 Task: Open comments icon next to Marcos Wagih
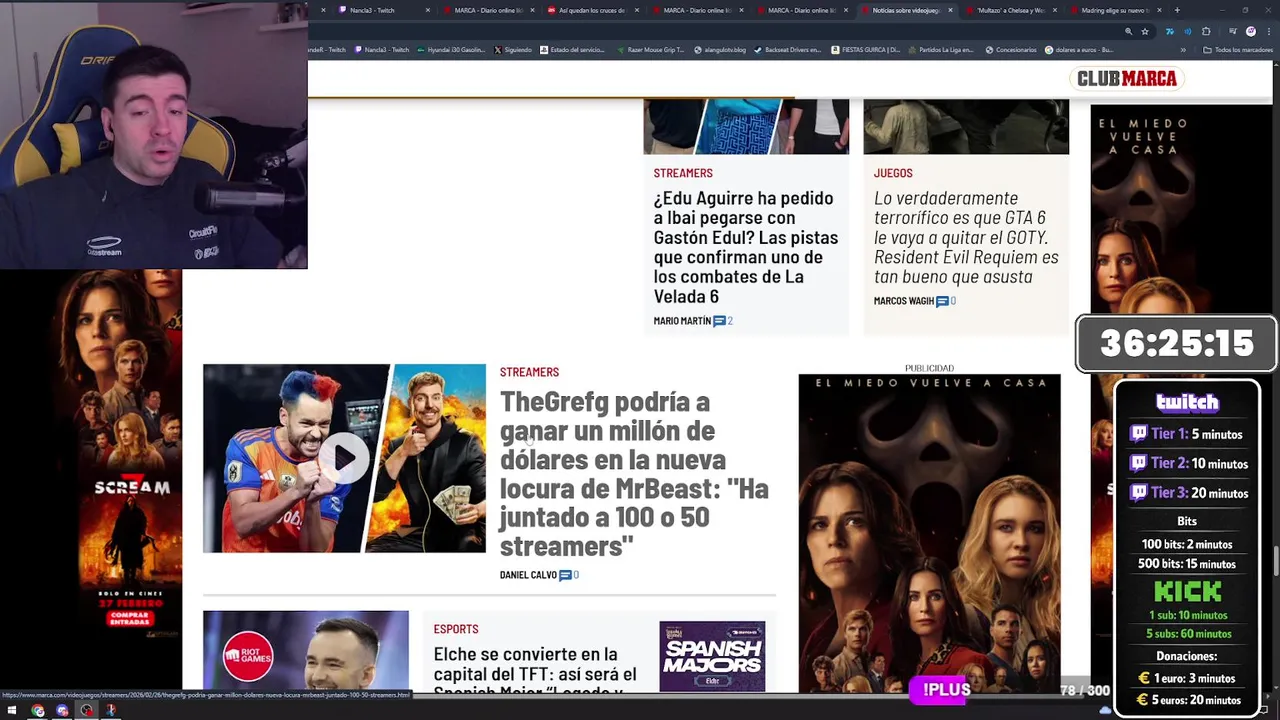942,301
